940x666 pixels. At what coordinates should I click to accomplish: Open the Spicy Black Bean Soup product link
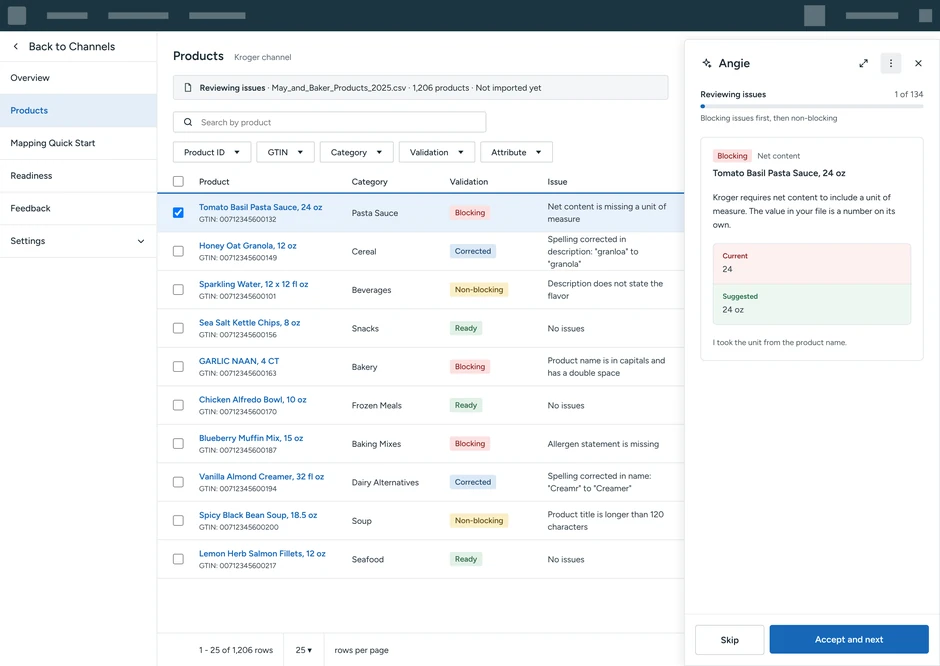pos(258,515)
